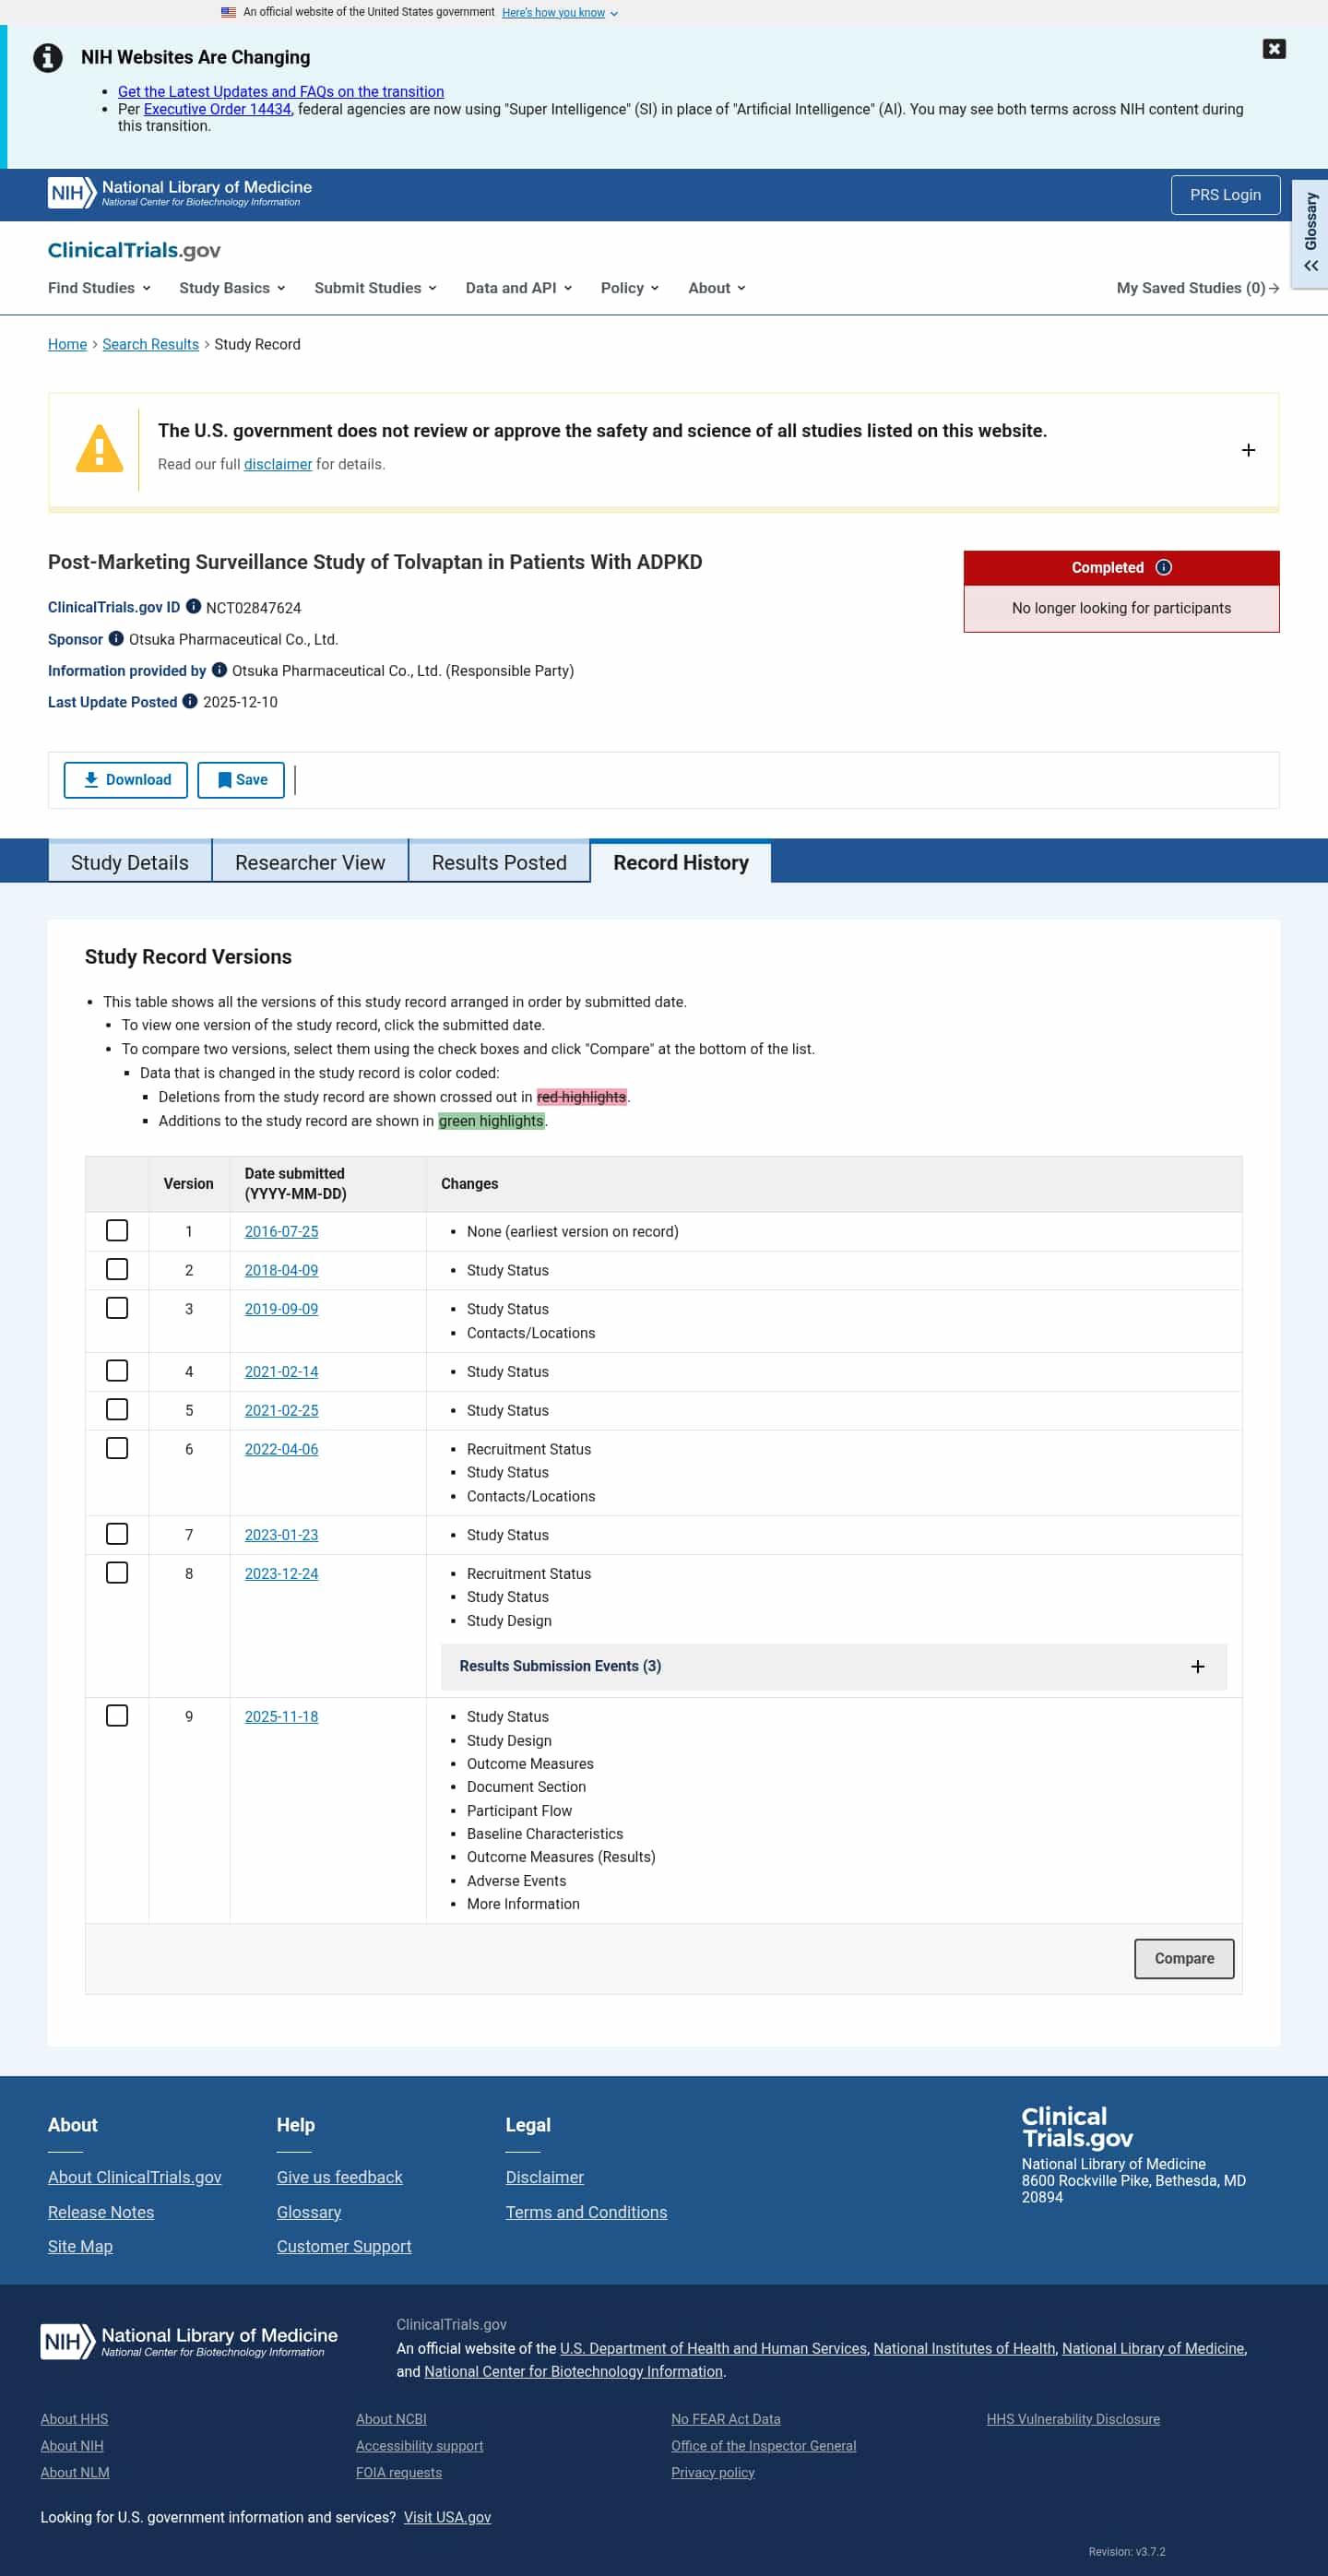Open the version dated 2025-11-18
This screenshot has width=1328, height=2576.
[x=282, y=1716]
